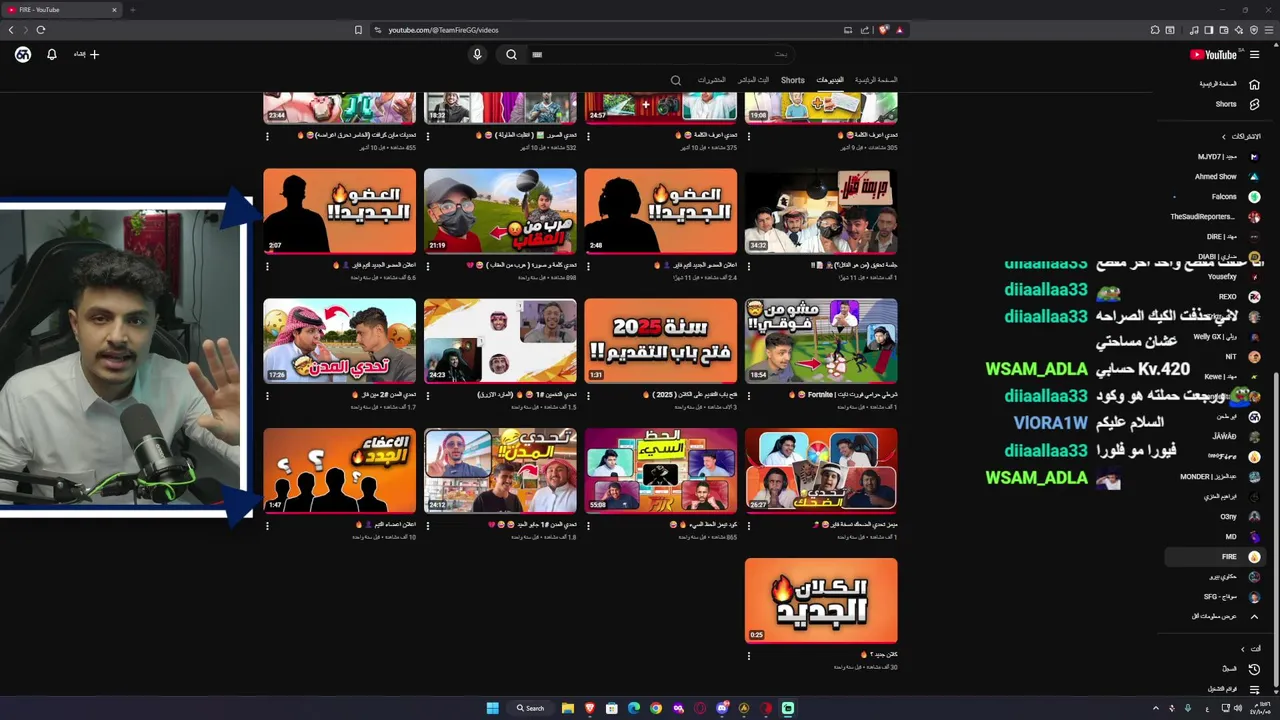Viewport: 1280px width, 720px height.
Task: Open REXO channel from sidebar
Action: (1228, 297)
